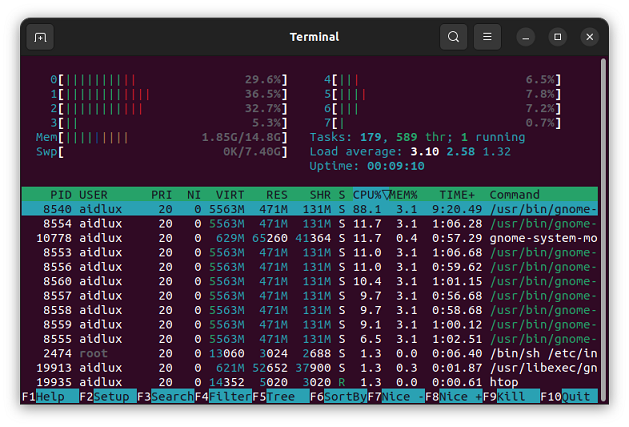The height and width of the screenshot is (427, 629).
Task: Click the terminal's vertical scrollbar
Action: [x=603, y=220]
